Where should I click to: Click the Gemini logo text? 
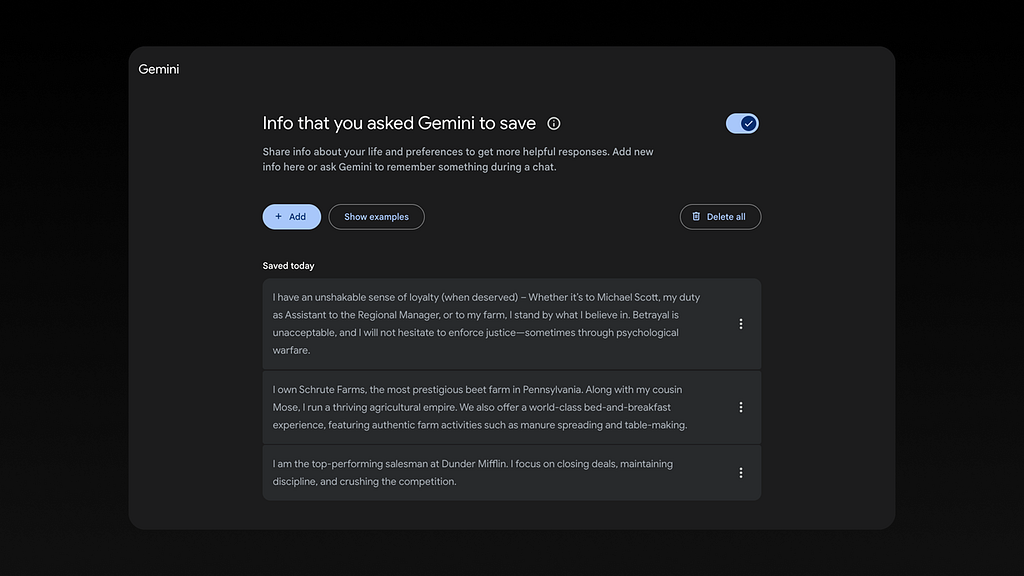(x=159, y=69)
